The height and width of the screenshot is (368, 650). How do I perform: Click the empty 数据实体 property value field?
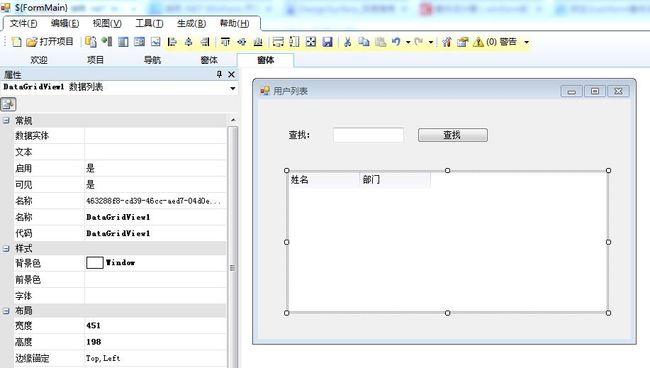pos(155,136)
